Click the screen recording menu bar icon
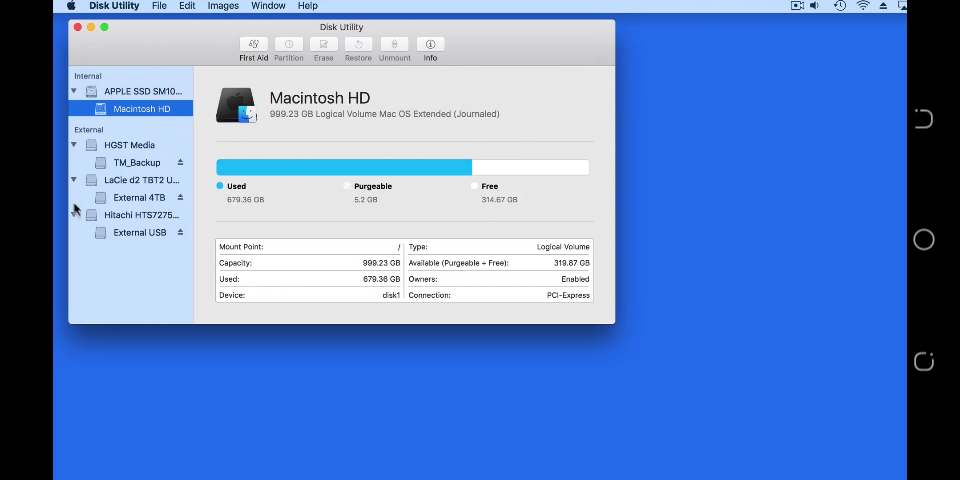Image resolution: width=960 pixels, height=480 pixels. tap(797, 6)
